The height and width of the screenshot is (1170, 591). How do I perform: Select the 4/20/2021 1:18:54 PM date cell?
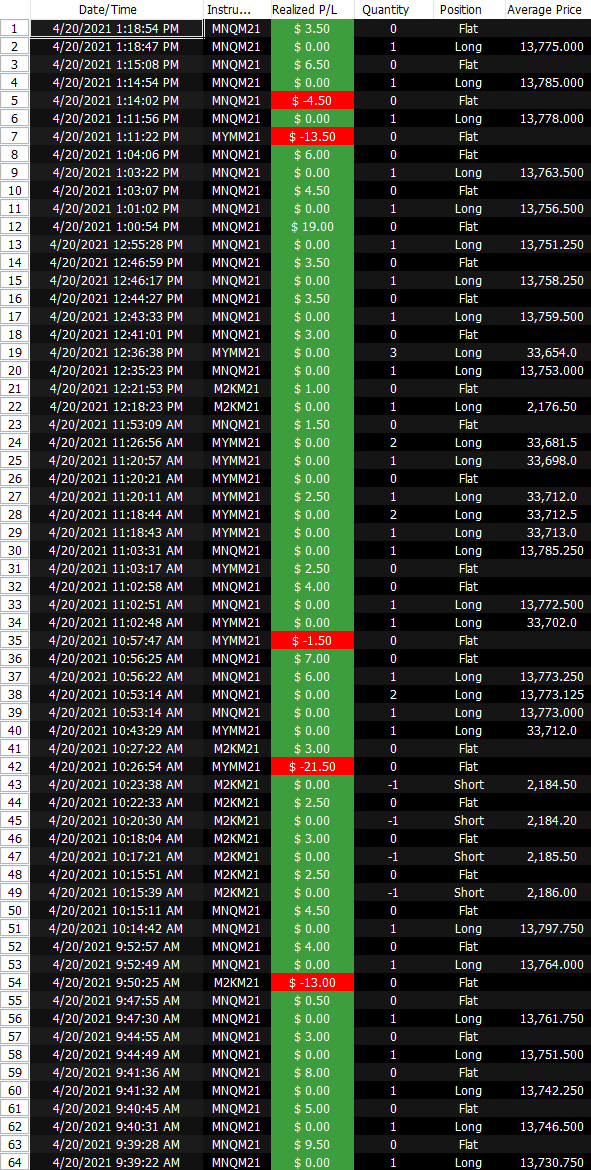[x=116, y=29]
